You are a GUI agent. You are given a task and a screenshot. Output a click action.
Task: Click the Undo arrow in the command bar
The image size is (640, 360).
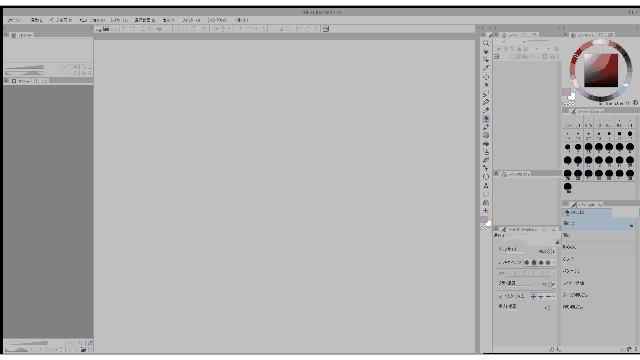point(124,29)
